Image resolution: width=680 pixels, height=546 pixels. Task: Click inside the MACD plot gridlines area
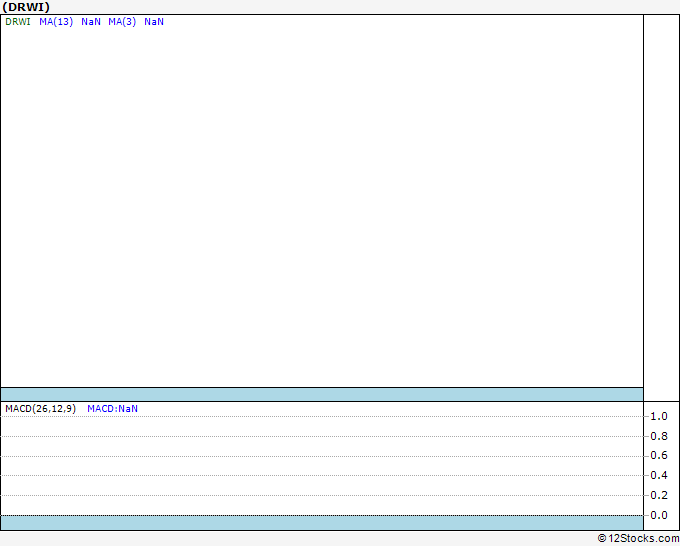[321, 465]
